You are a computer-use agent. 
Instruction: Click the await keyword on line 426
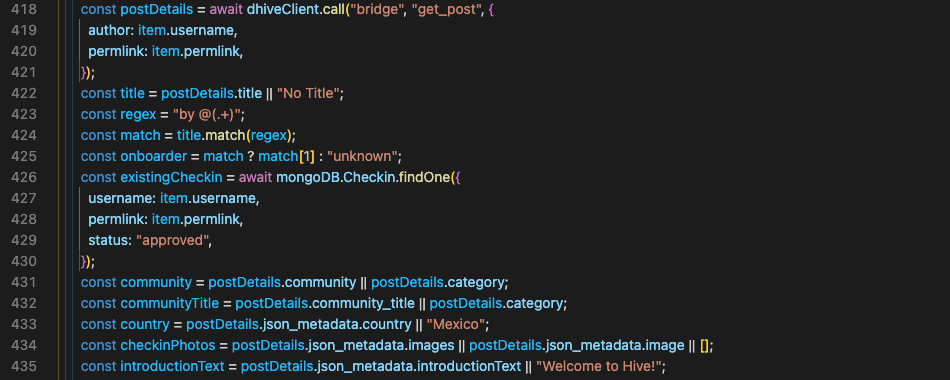(255, 178)
